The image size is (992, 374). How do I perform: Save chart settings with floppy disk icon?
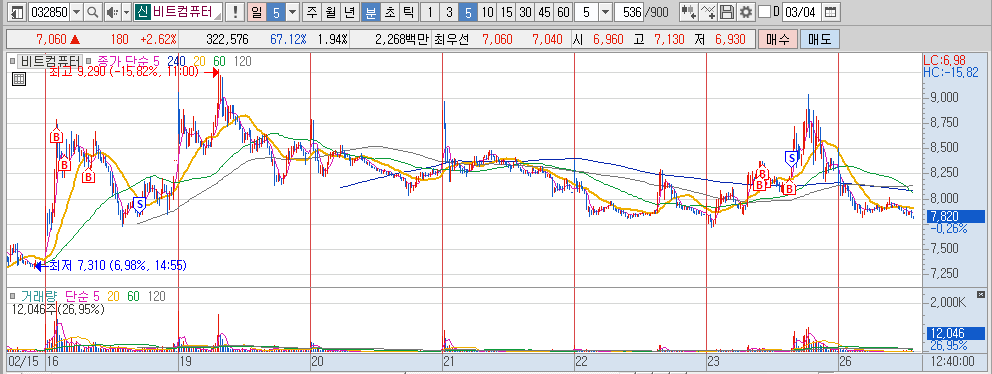click(x=728, y=11)
